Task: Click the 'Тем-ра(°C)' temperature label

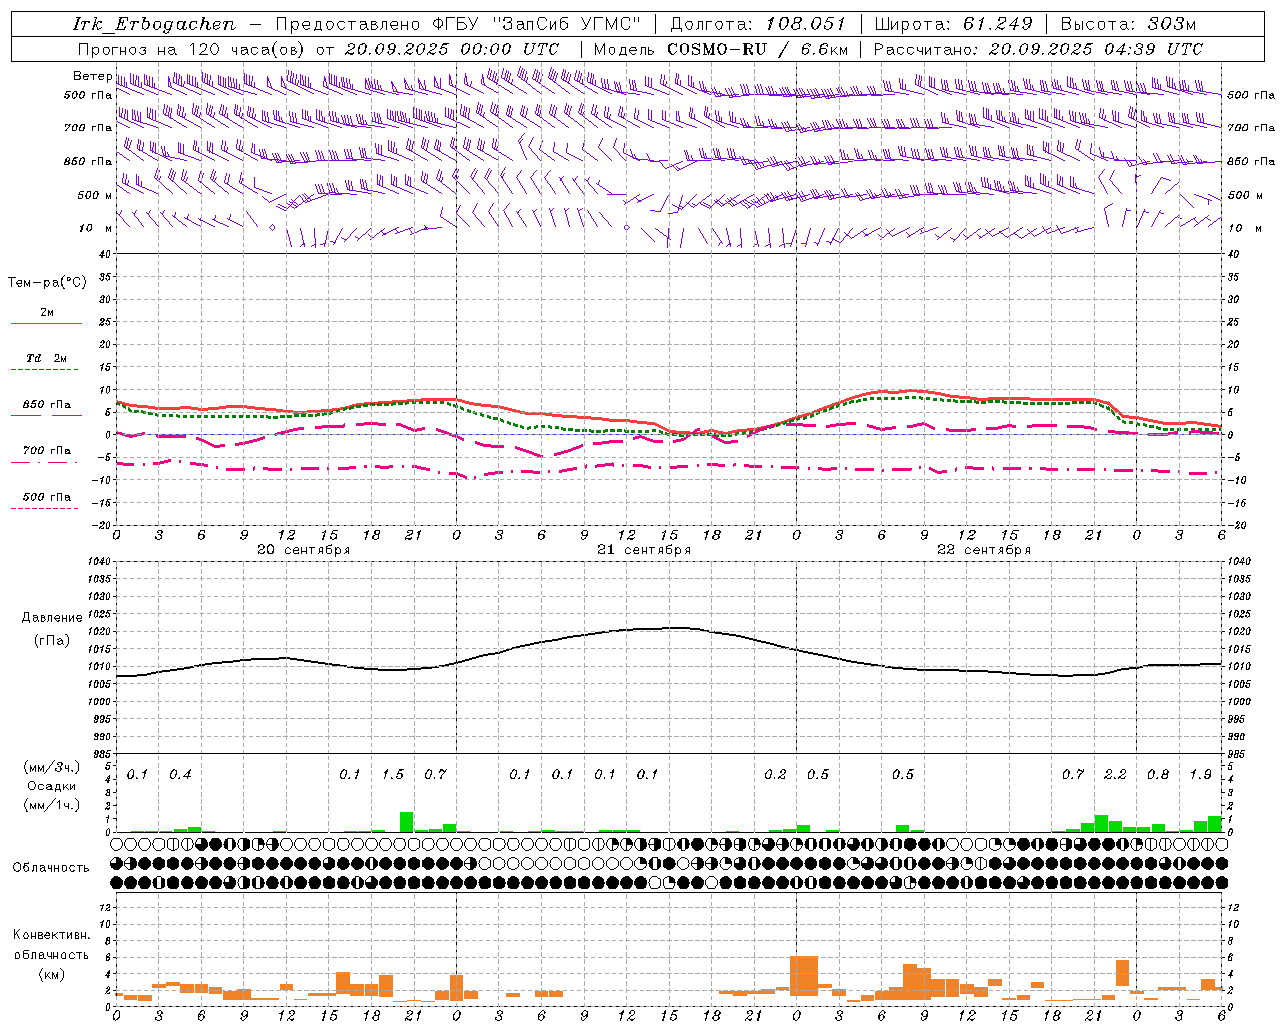Action: [x=47, y=283]
